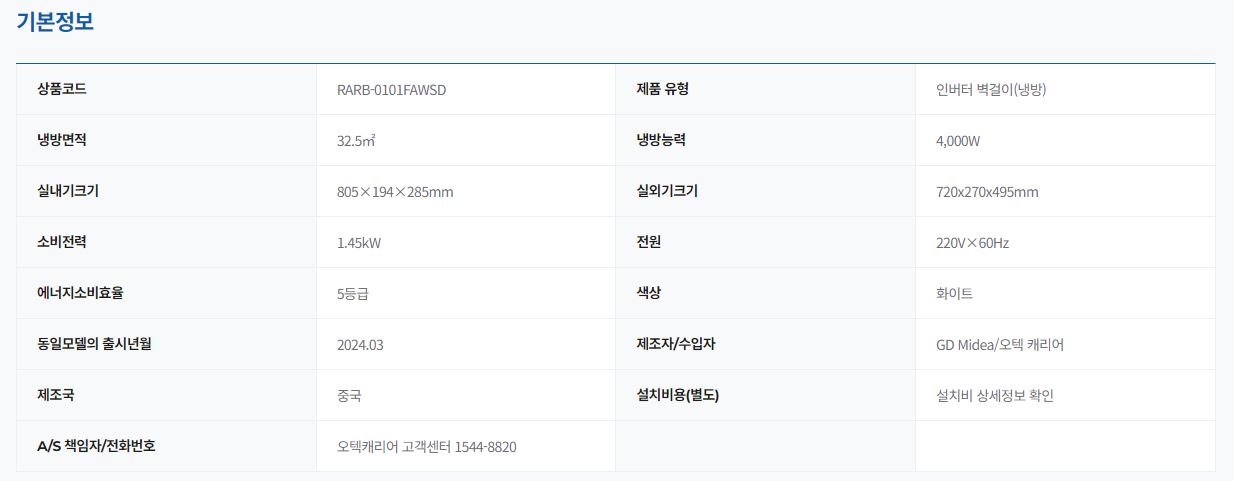Click the GD Midea/오텍 캐리어 manufacturer text
Viewport: 1234px width, 481px height.
point(999,345)
